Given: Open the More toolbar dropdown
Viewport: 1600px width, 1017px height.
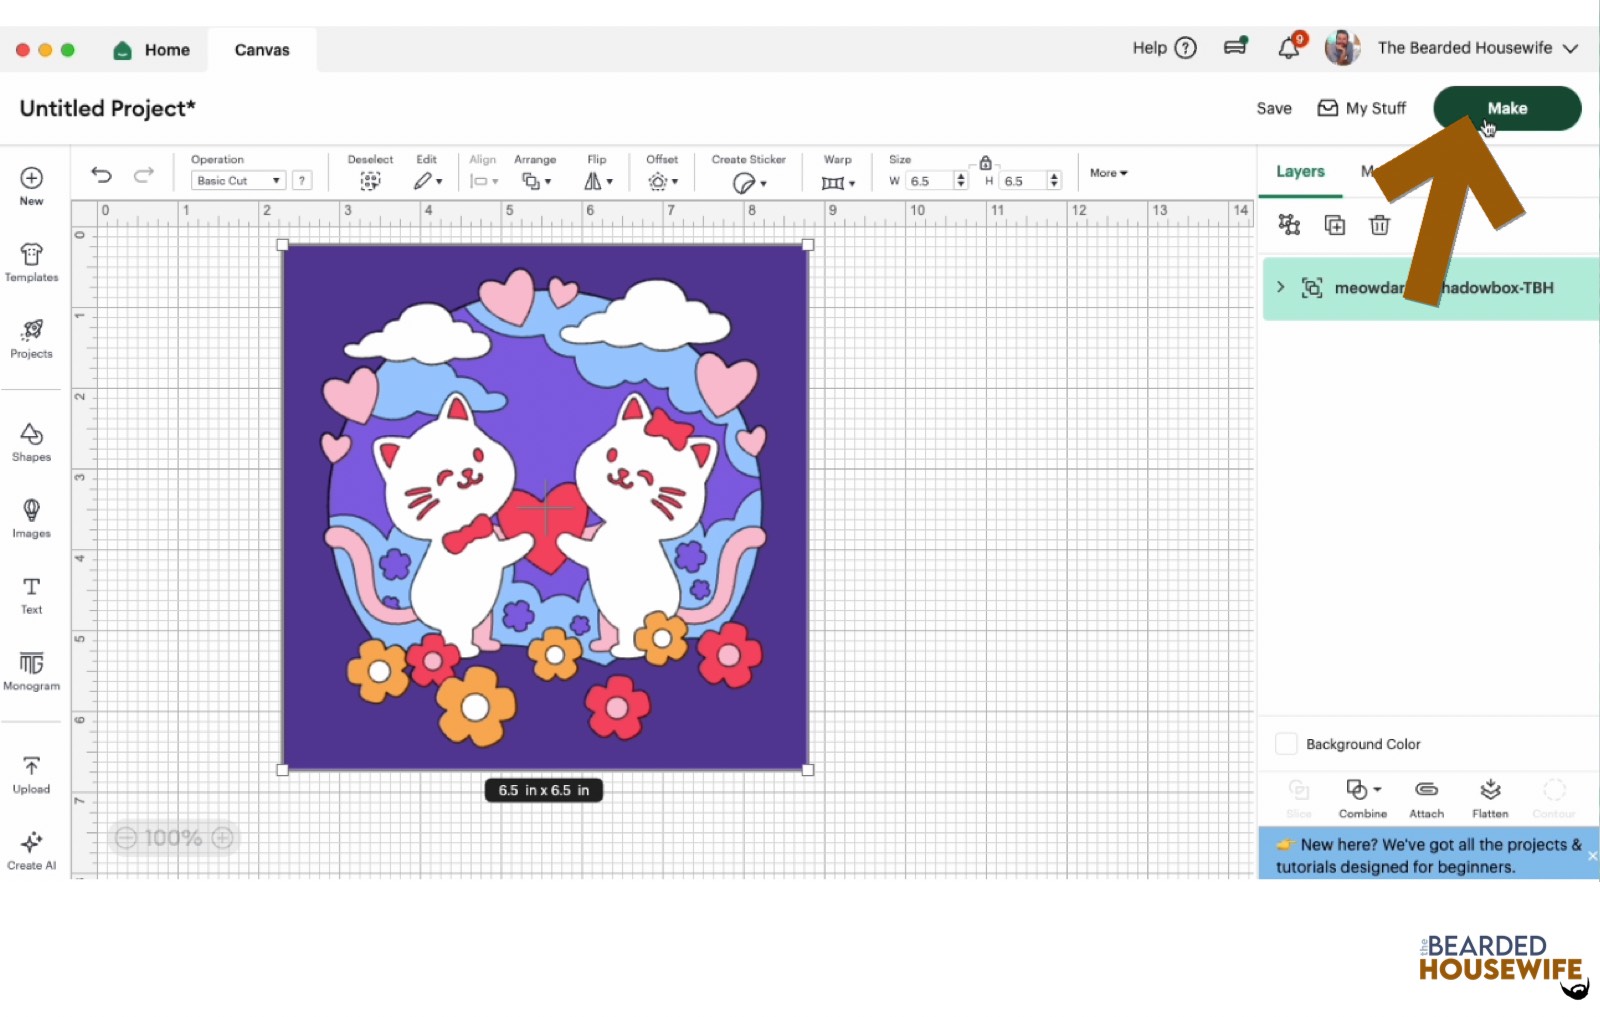Looking at the screenshot, I should [x=1108, y=173].
